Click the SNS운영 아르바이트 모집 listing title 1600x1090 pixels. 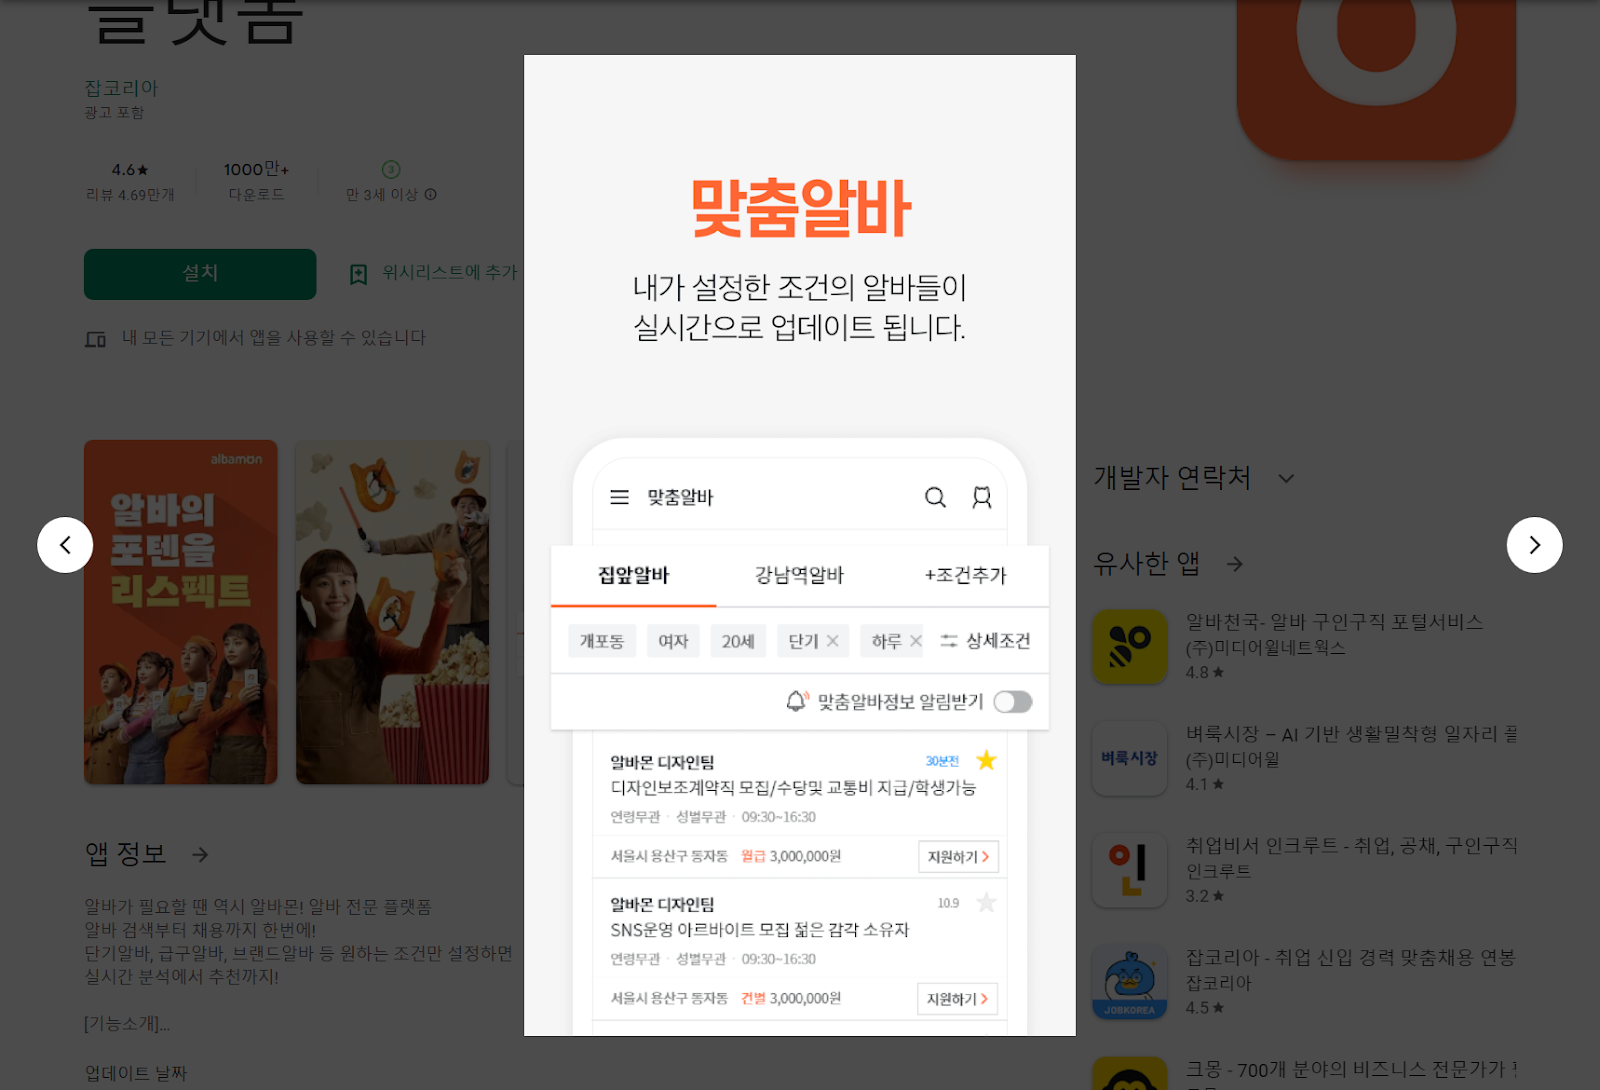click(x=760, y=930)
